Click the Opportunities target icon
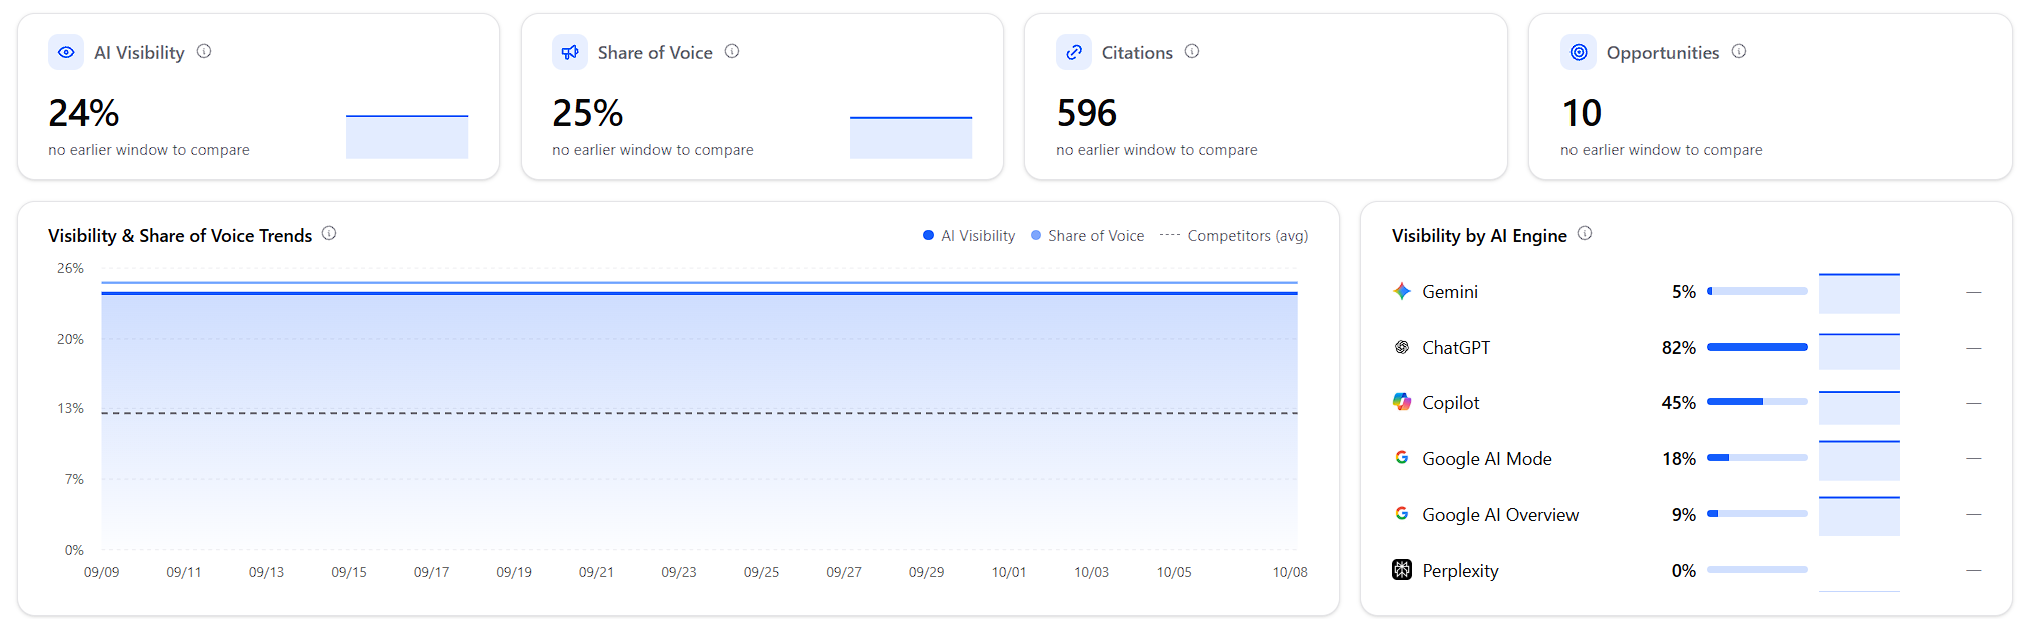The height and width of the screenshot is (619, 2019). tap(1578, 52)
